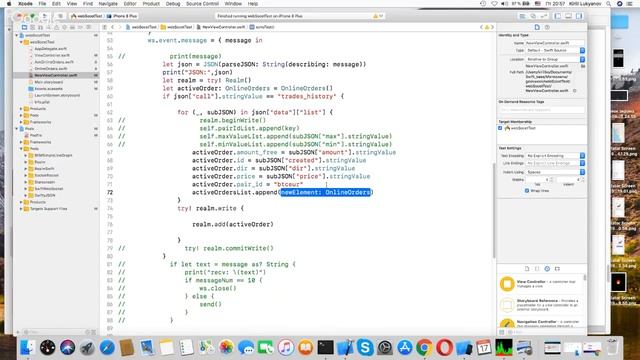Open Calendar from the Dock
The width and height of the screenshot is (640, 360).
[x=484, y=347]
